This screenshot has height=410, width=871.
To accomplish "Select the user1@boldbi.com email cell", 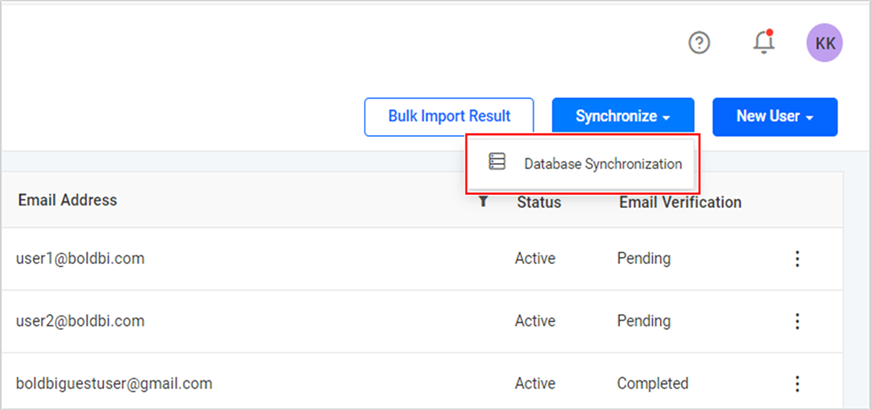I will coord(80,258).
